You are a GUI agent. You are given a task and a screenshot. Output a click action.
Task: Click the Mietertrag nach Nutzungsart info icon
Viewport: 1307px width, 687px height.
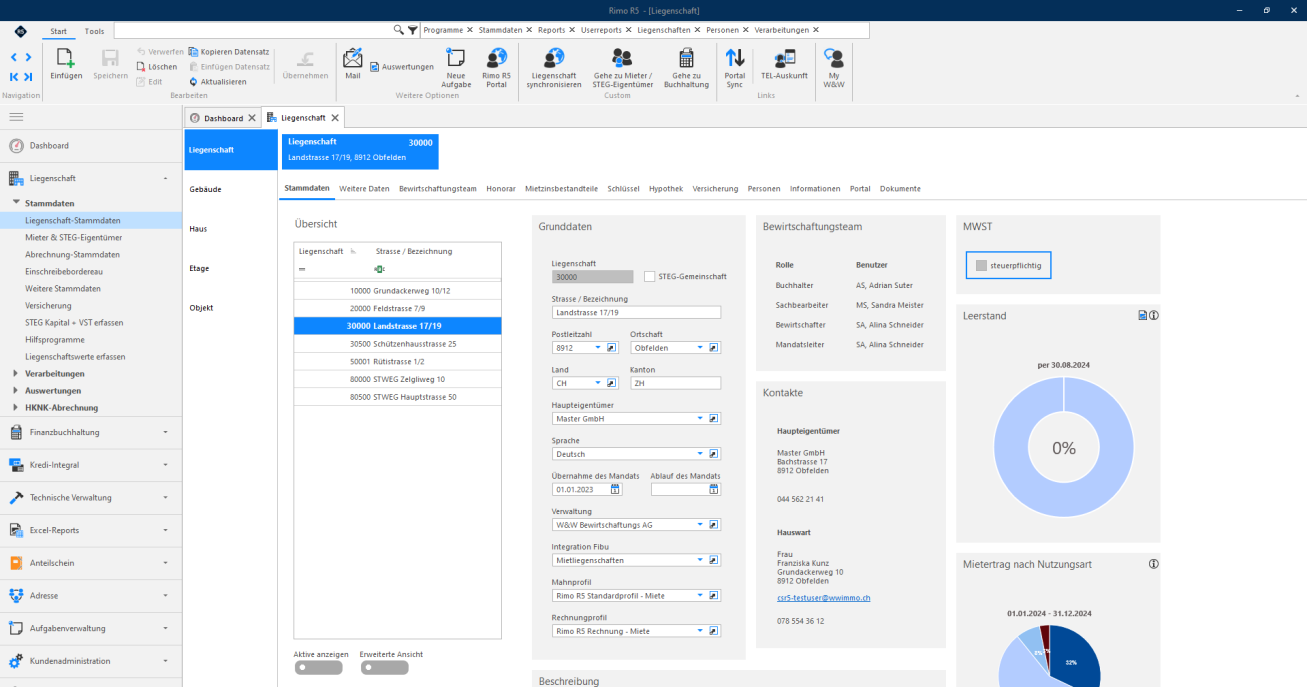[x=1153, y=564]
